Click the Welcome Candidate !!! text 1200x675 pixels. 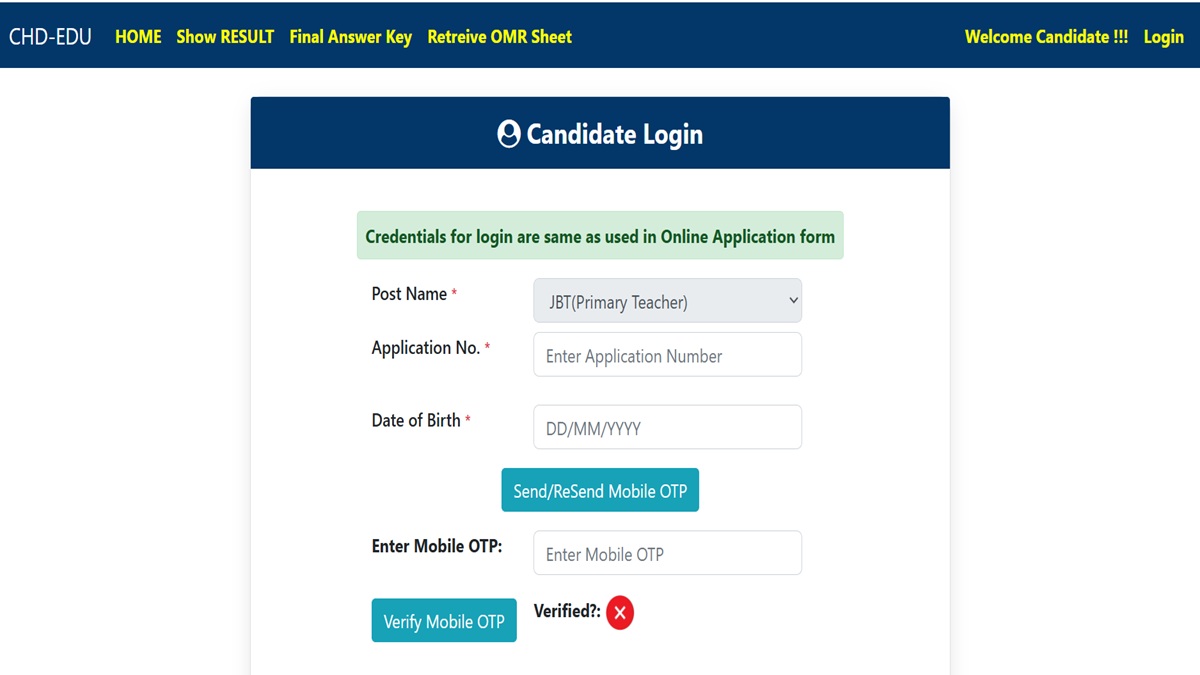click(x=1046, y=37)
